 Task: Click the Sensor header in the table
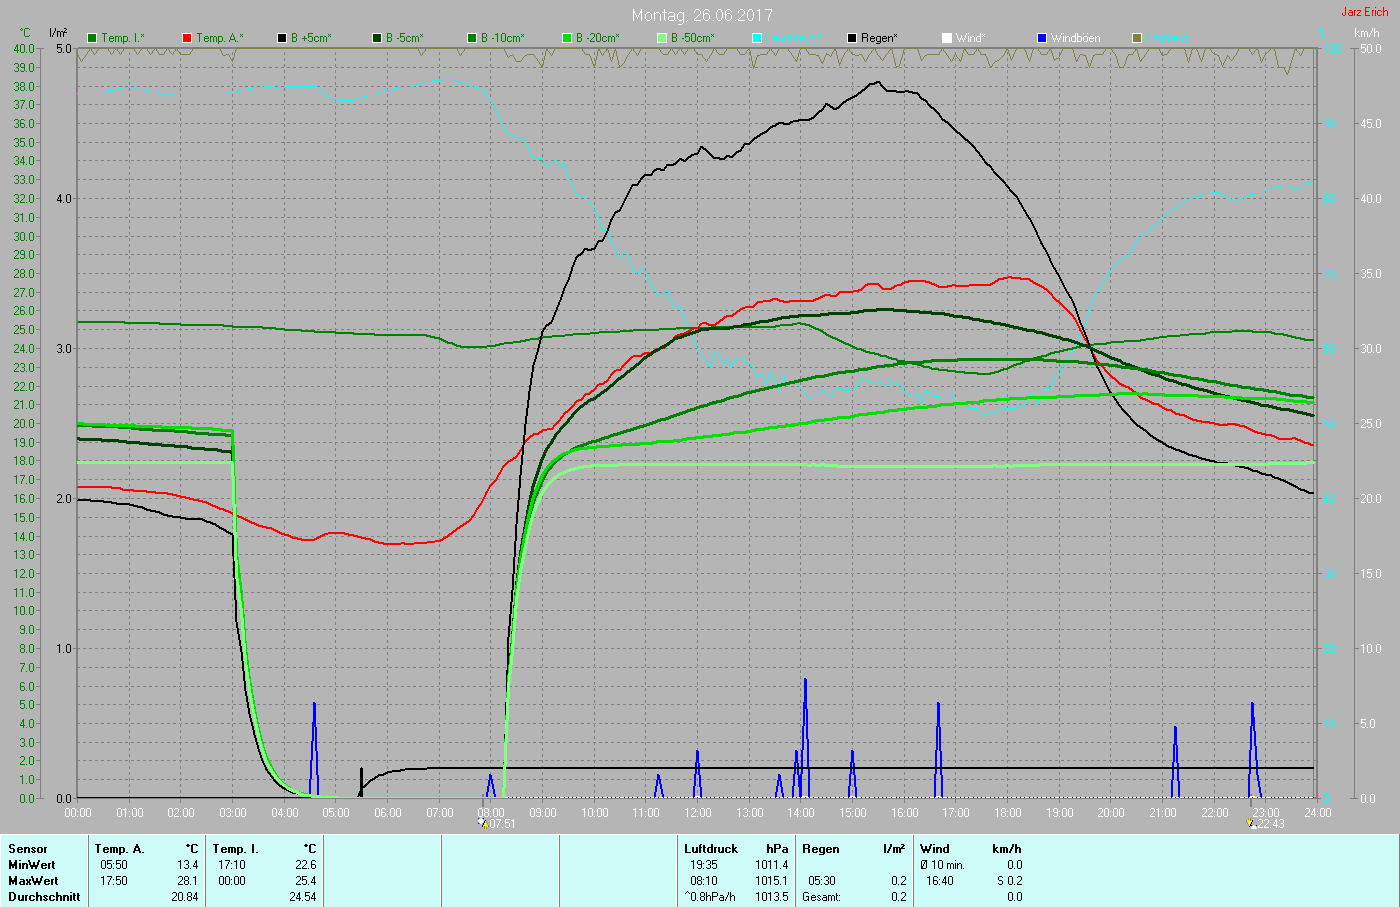click(28, 849)
